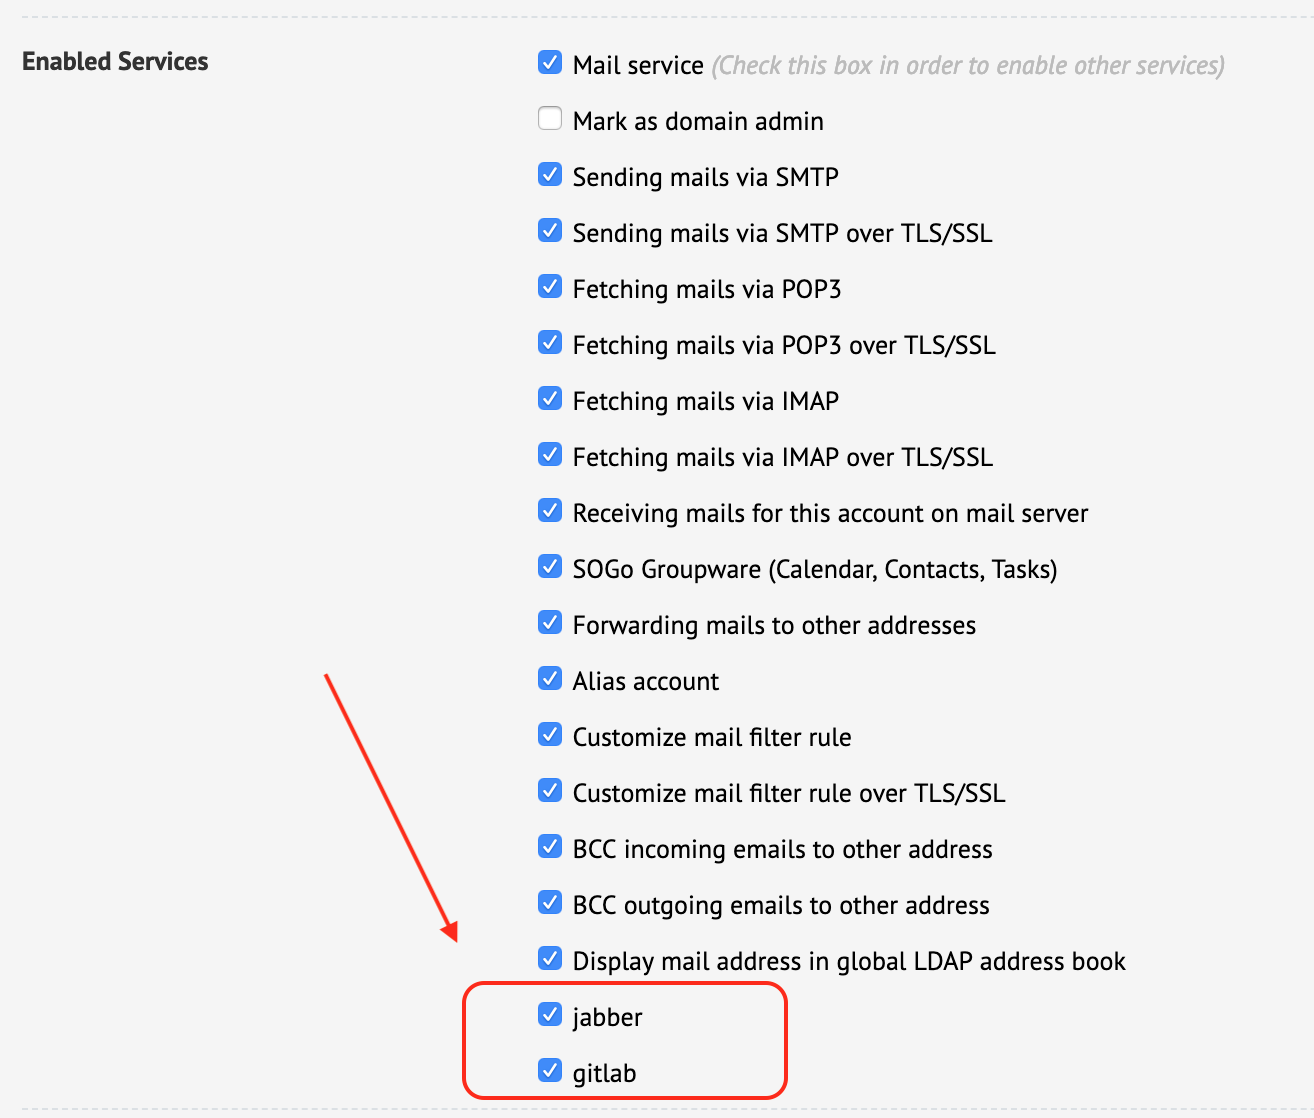
Task: Uncheck Forwarding mails to other addresses
Action: [550, 623]
